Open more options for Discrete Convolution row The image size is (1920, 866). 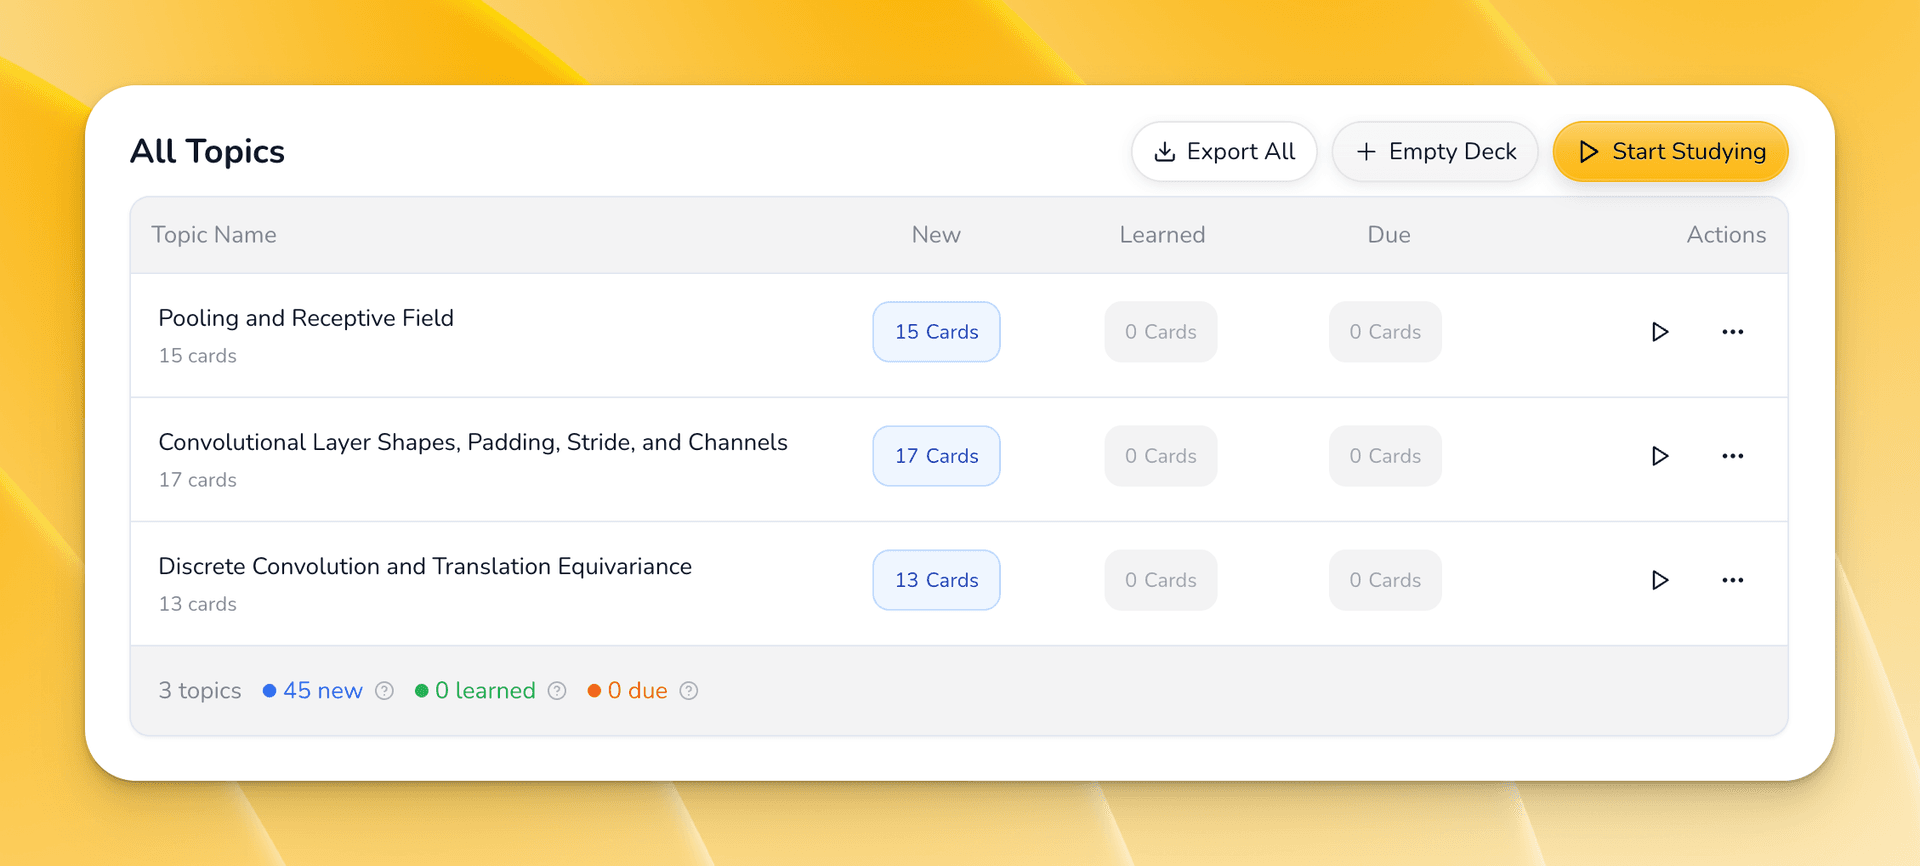point(1732,580)
